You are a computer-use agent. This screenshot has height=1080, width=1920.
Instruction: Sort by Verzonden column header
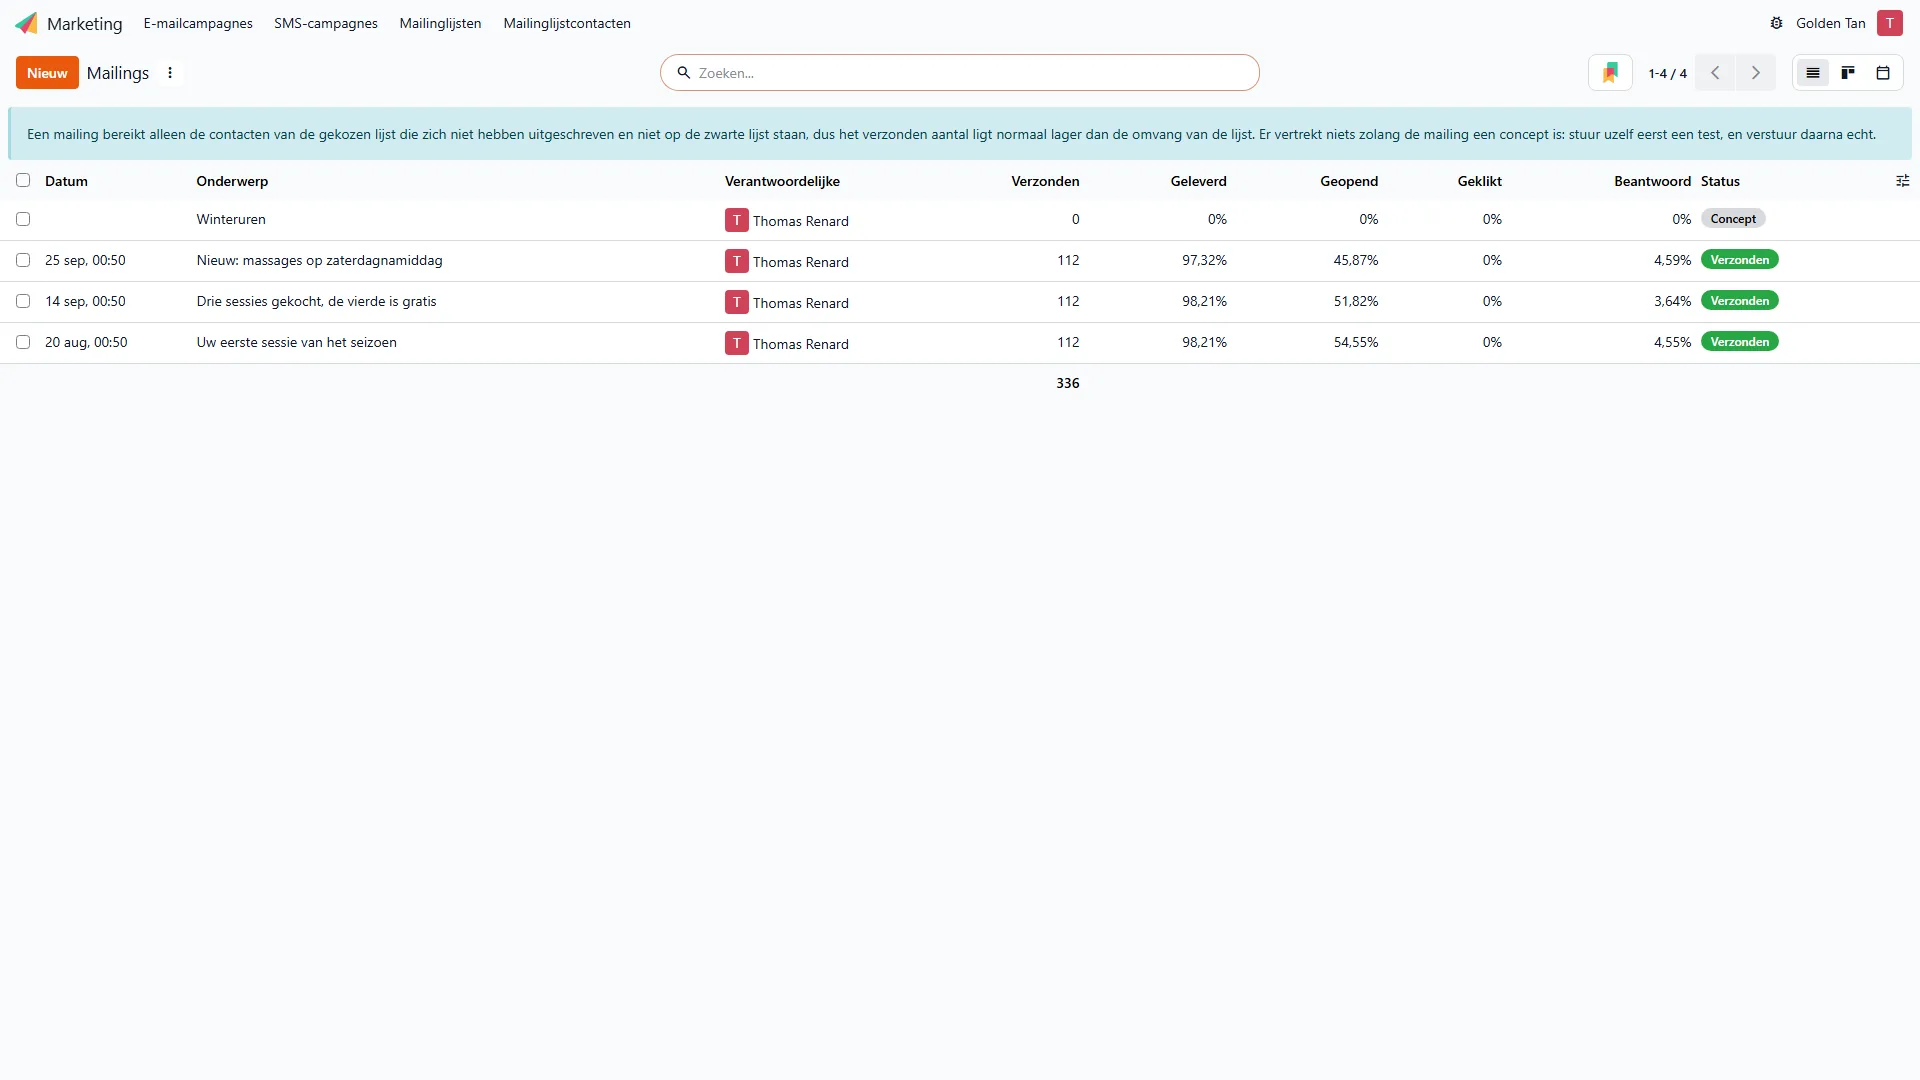point(1045,181)
